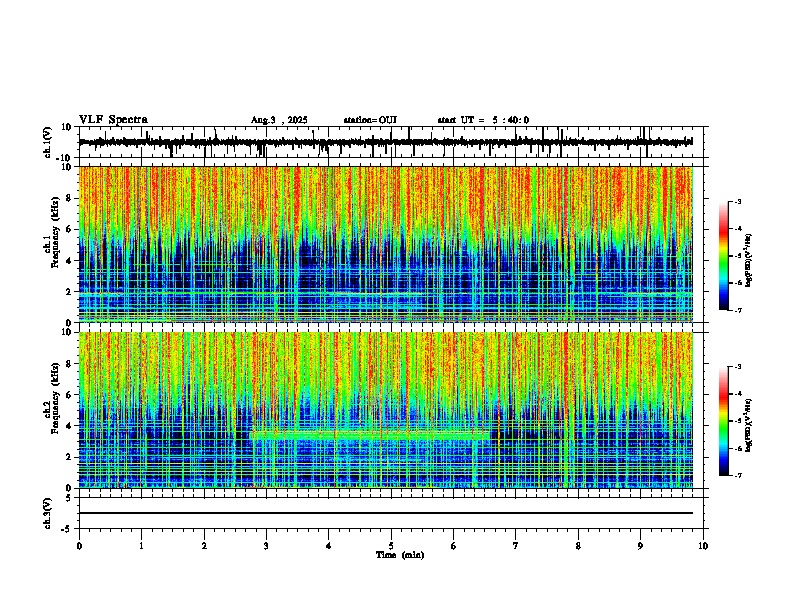Click the ch.1 spectrogram '8' kHz tick label
The width and height of the screenshot is (792, 612).
coord(69,198)
